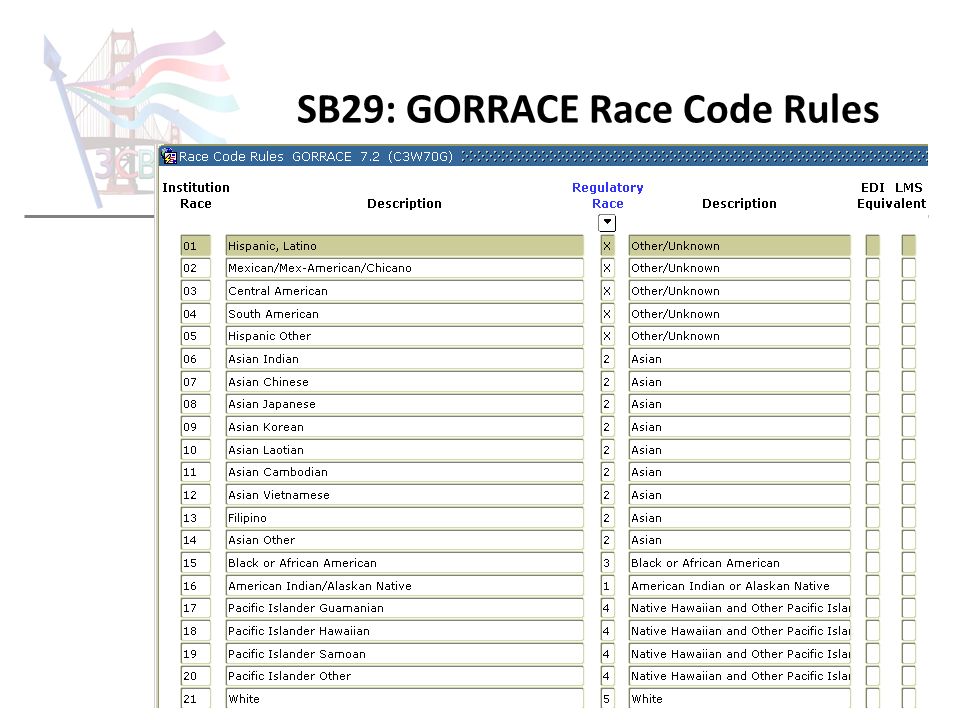Viewport: 960px width, 720px height.
Task: Click 'Other/Unknown' regulatory description in row 05
Action: [x=740, y=336]
